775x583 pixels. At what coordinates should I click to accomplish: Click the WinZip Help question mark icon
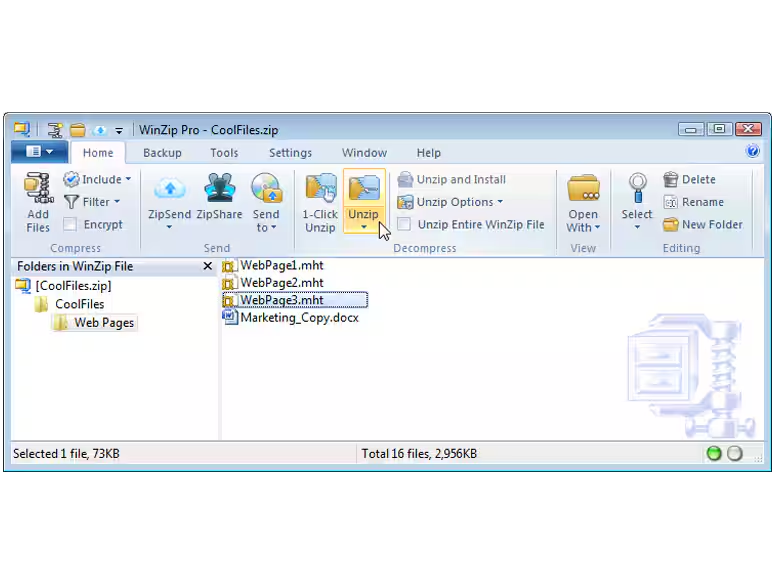point(752,151)
